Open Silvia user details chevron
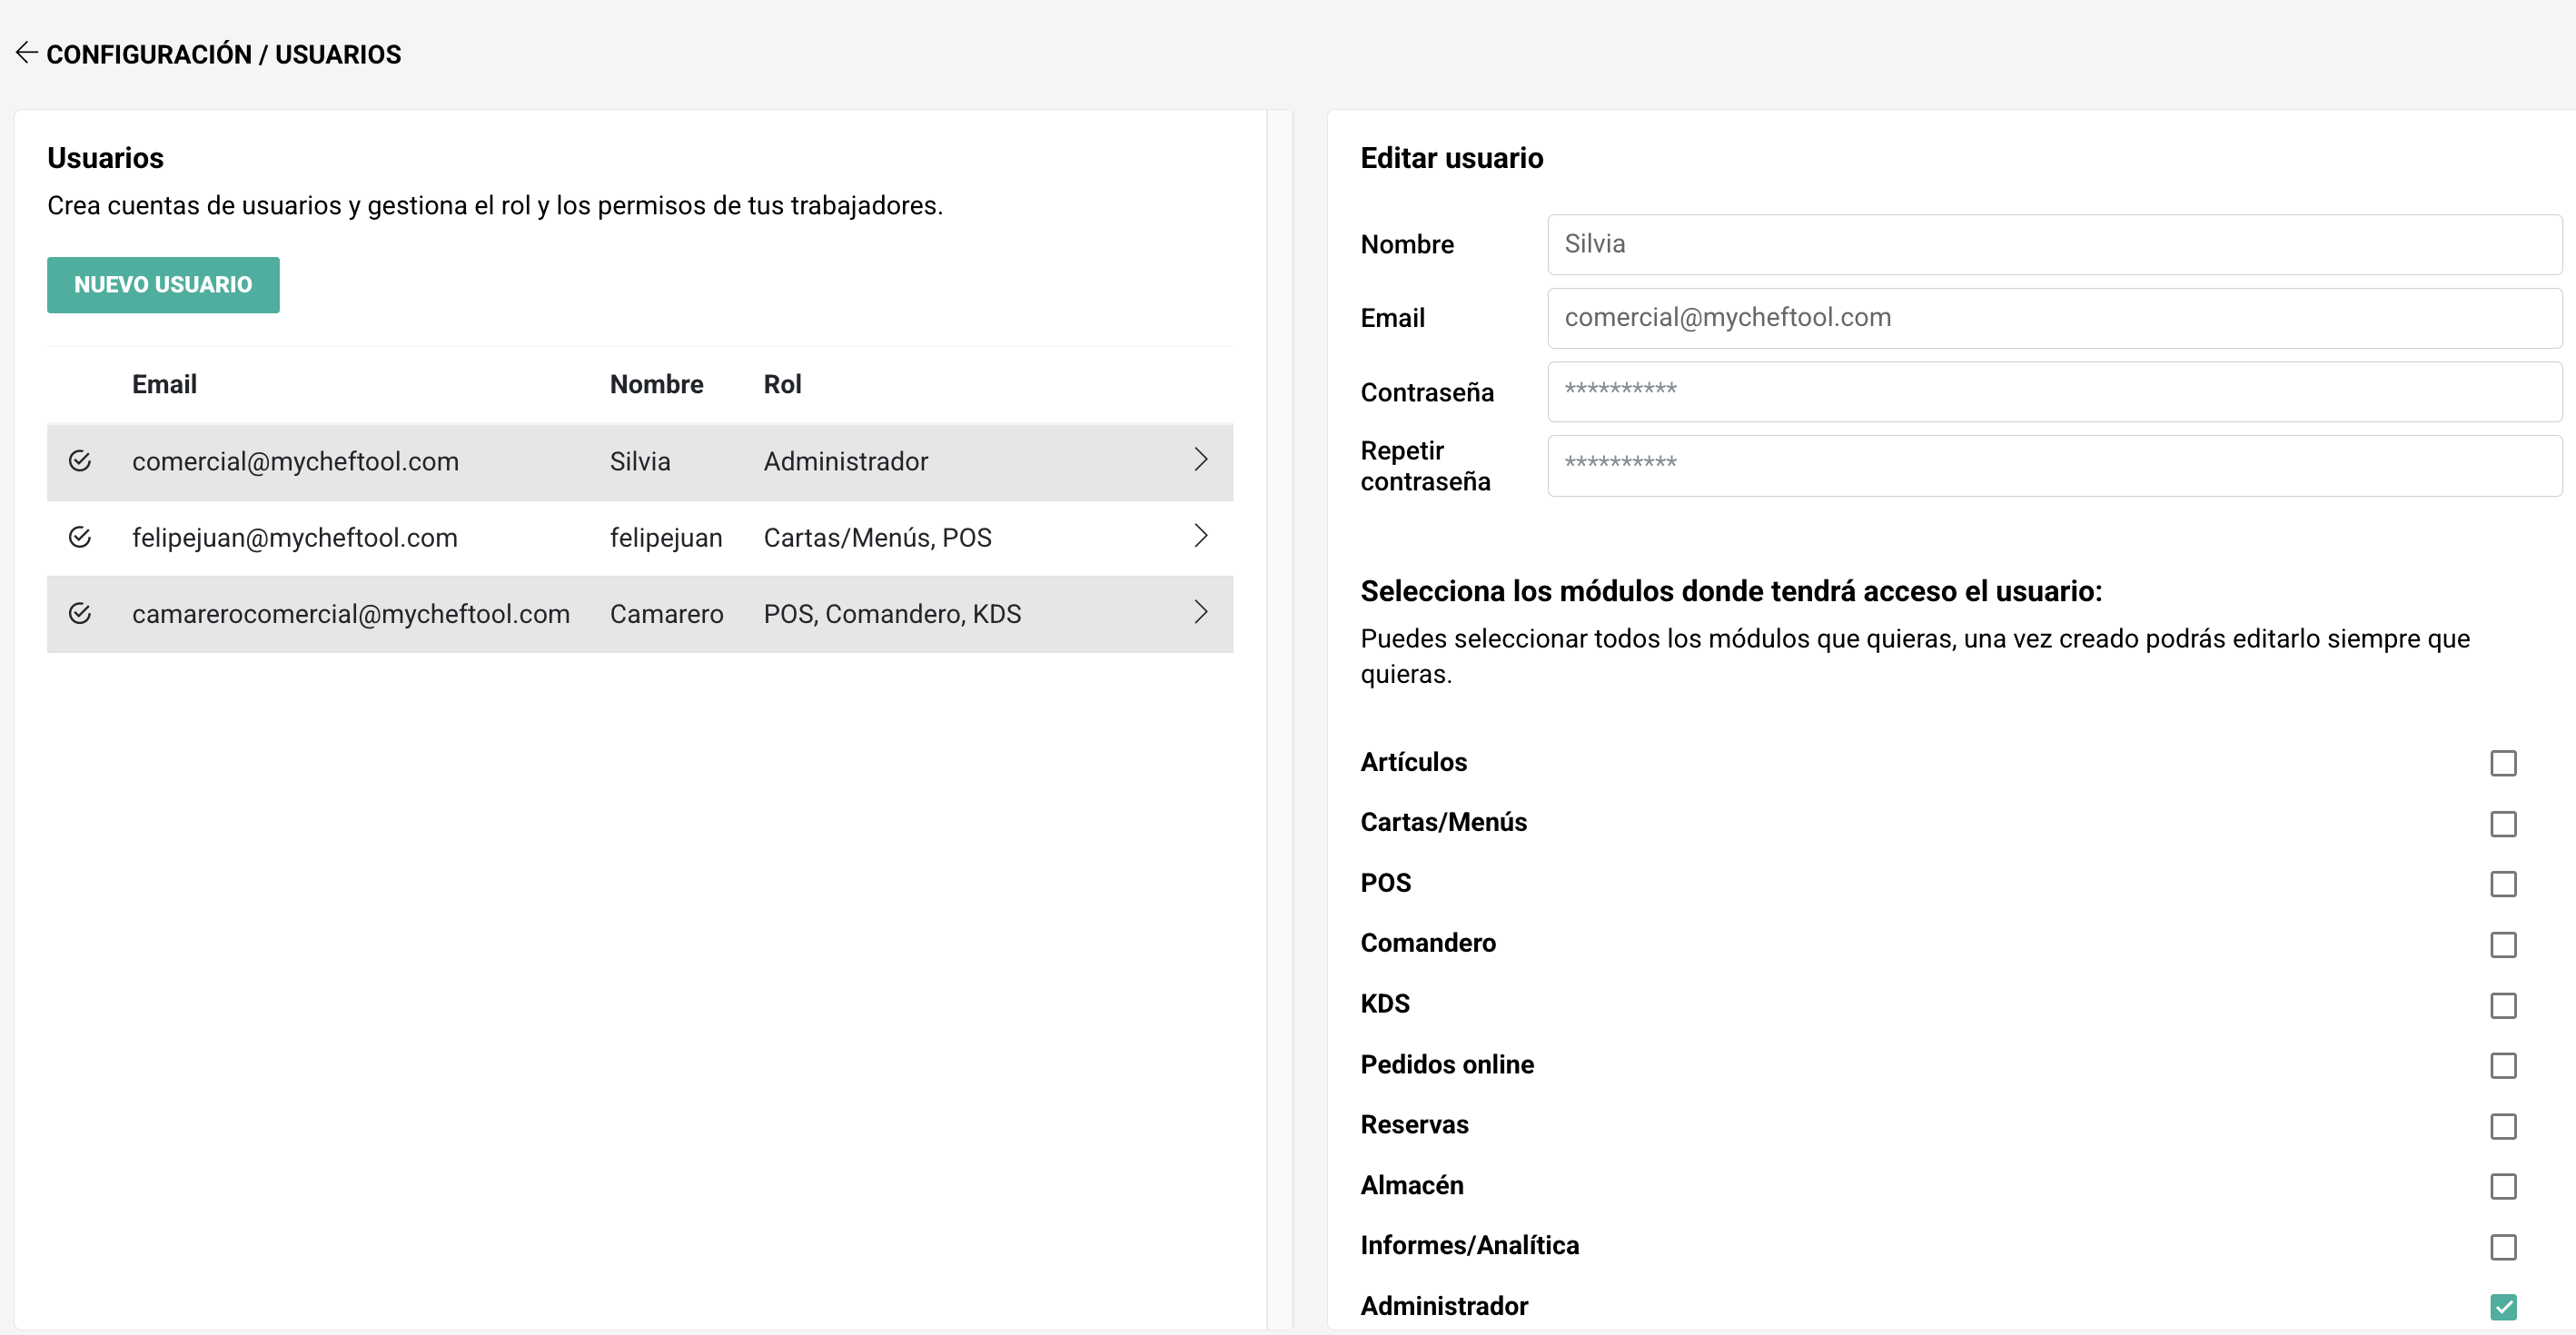The height and width of the screenshot is (1335, 2576). click(x=1200, y=460)
